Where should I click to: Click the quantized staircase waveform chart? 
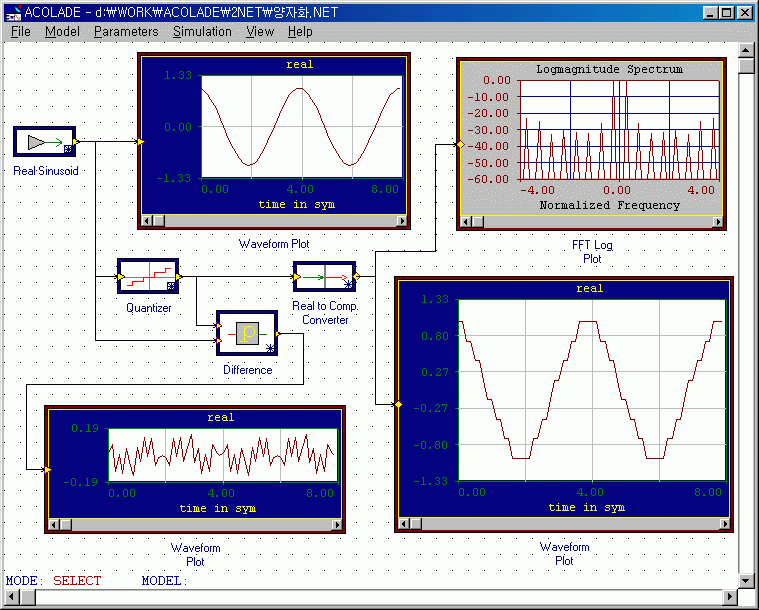click(592, 390)
